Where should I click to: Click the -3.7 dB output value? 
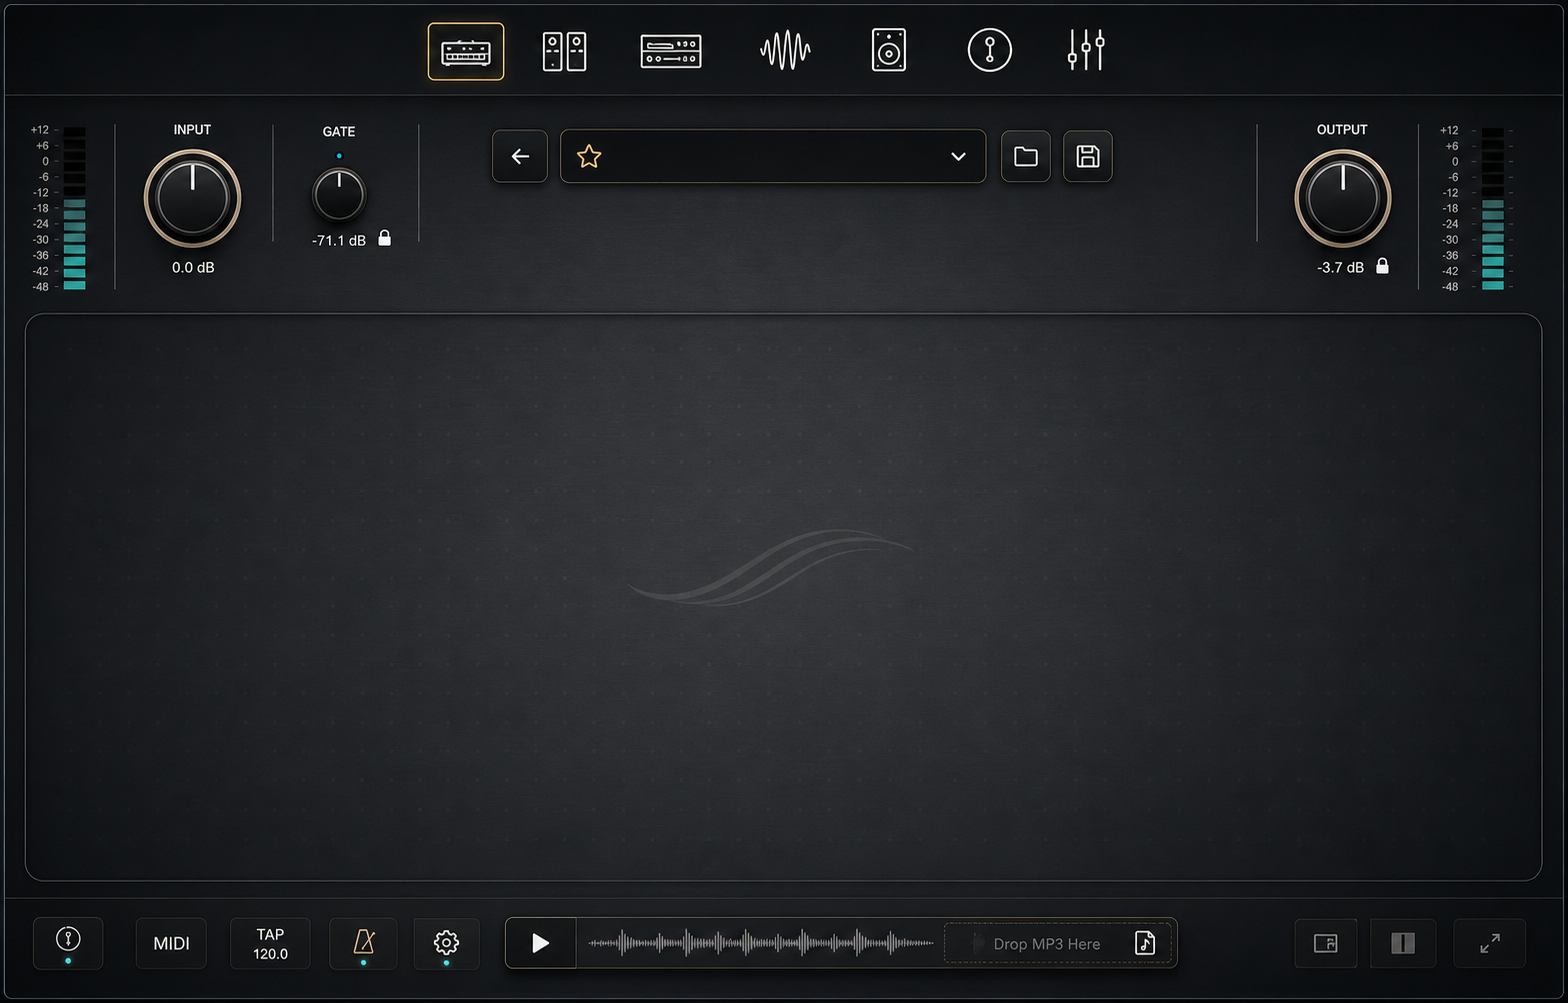point(1340,267)
